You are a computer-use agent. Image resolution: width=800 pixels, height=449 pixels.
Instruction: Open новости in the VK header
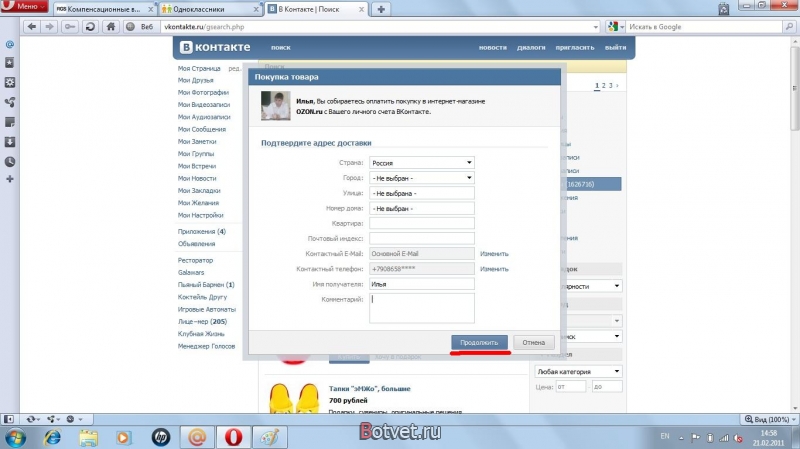pos(492,47)
